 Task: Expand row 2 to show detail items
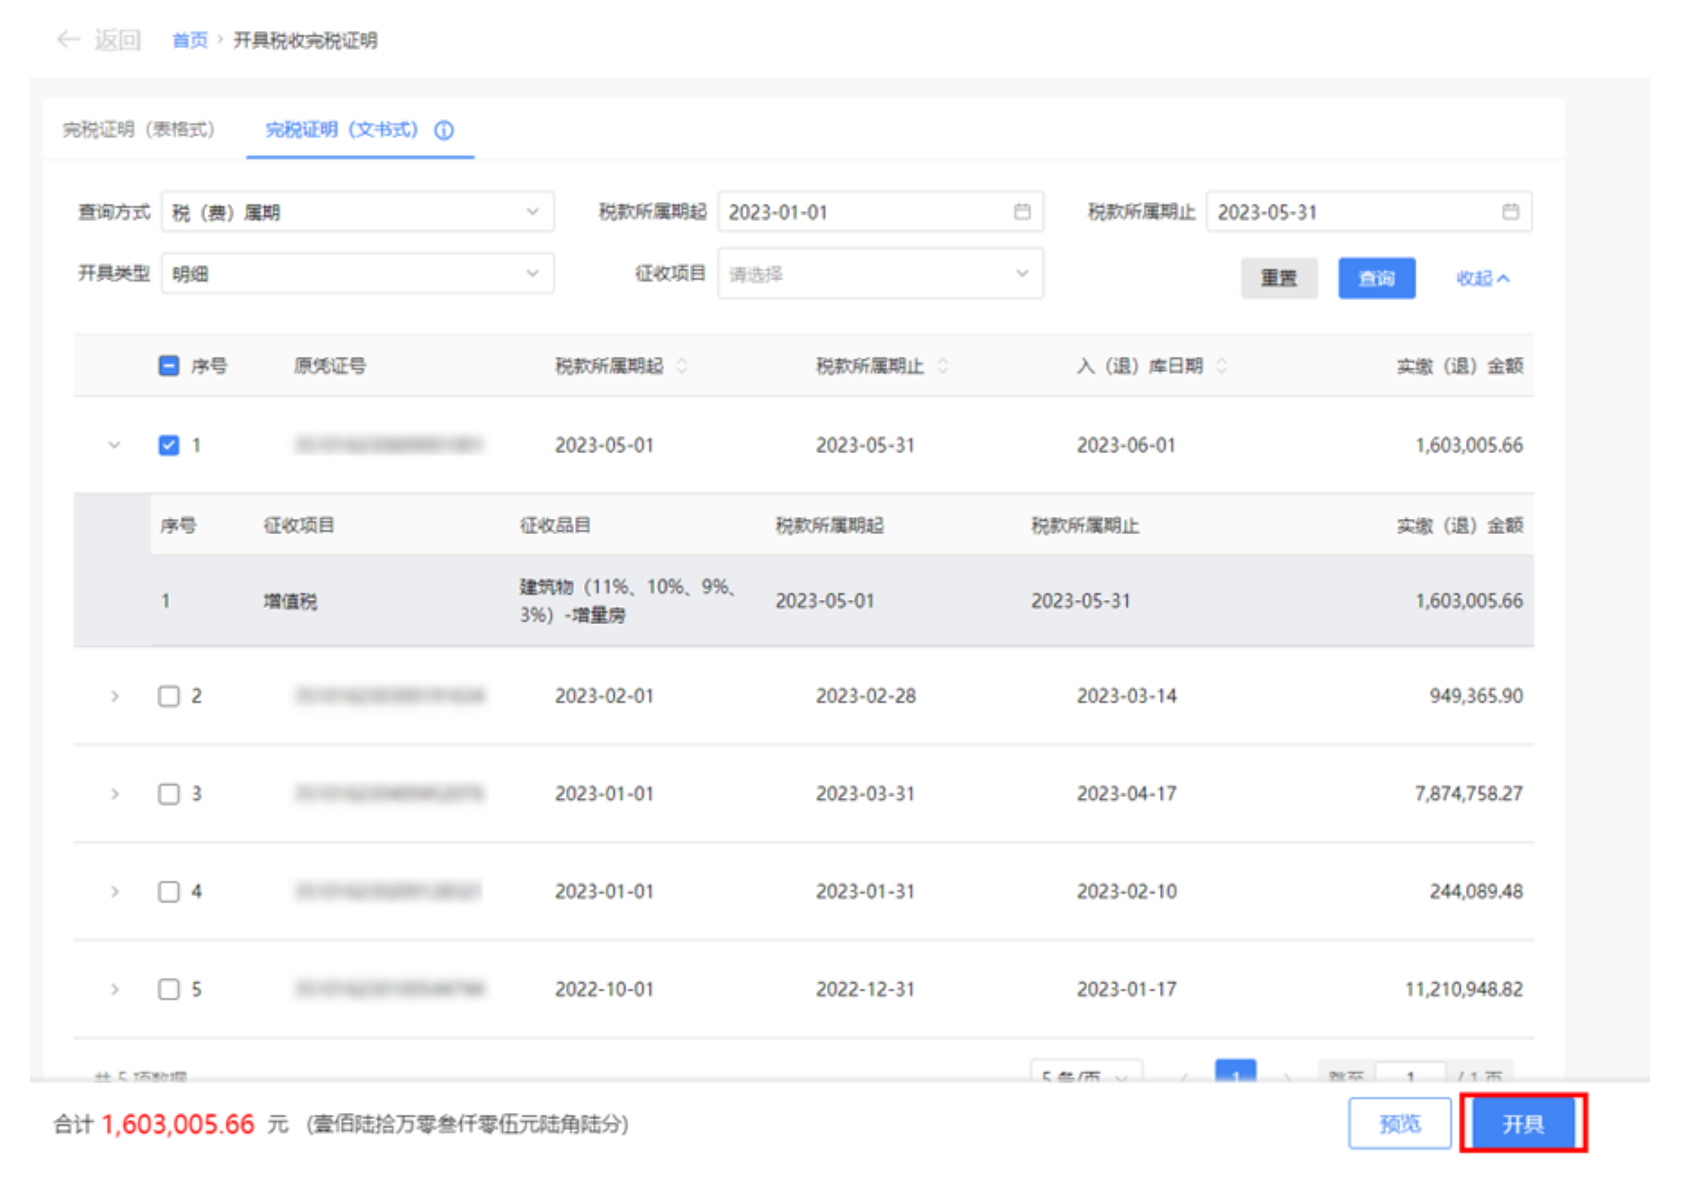pyautogui.click(x=115, y=696)
